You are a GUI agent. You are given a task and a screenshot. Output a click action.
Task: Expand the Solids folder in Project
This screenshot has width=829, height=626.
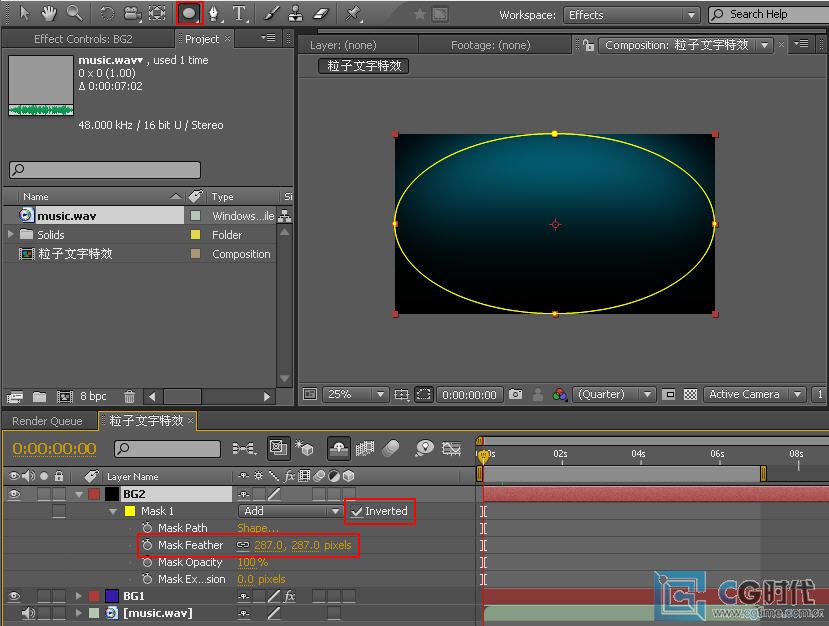pyautogui.click(x=10, y=234)
